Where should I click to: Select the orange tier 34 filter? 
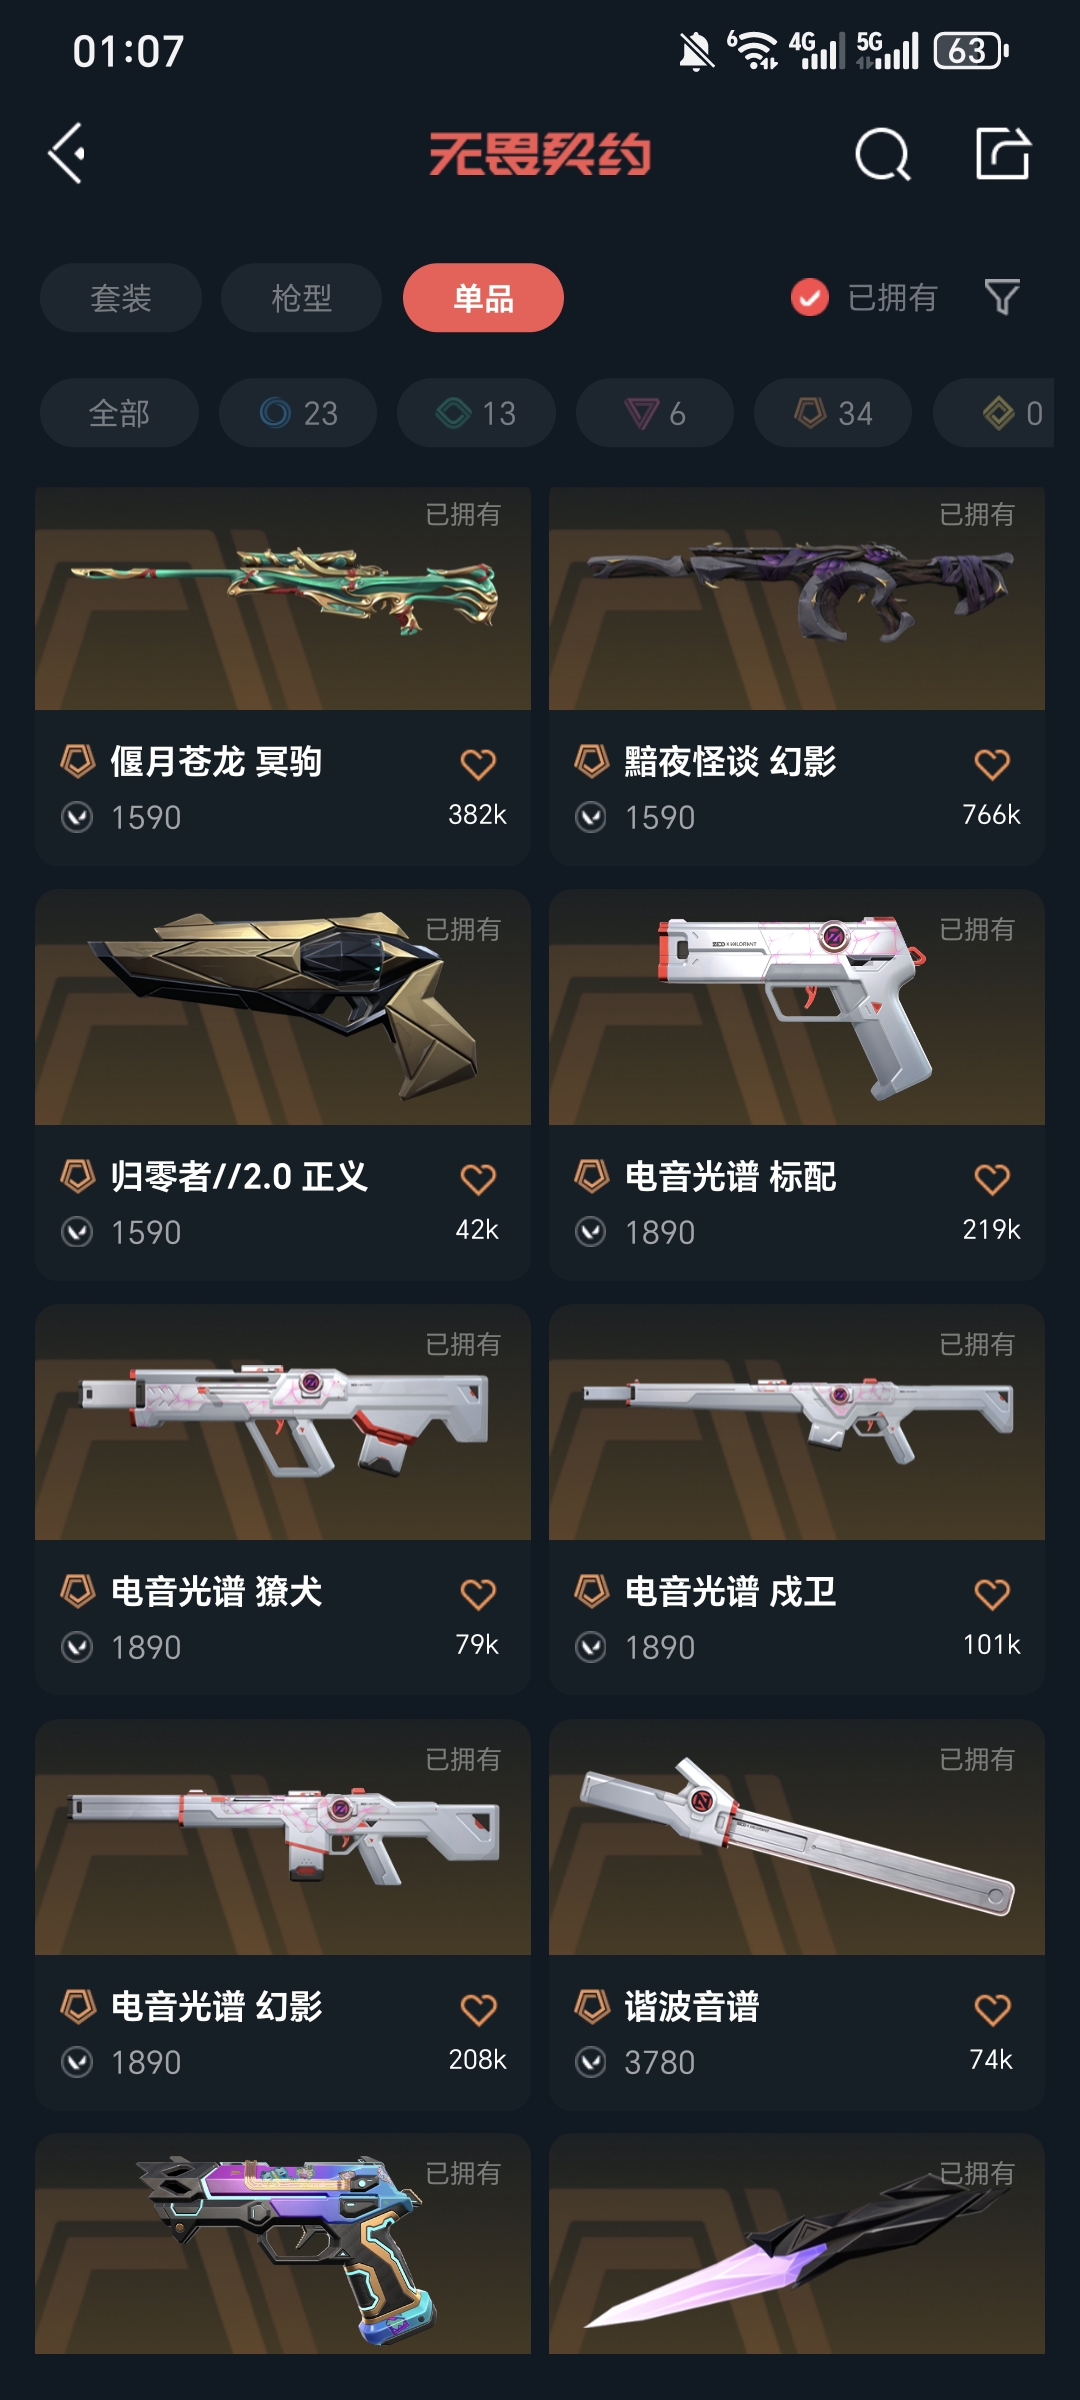(x=833, y=413)
